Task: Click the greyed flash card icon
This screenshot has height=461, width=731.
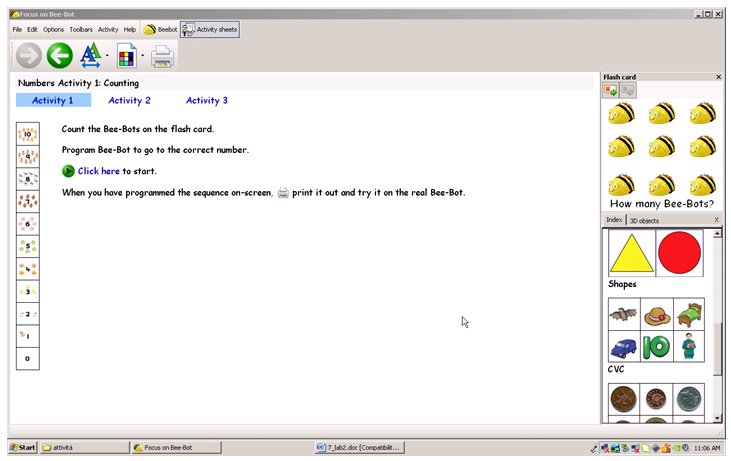Action: 628,89
